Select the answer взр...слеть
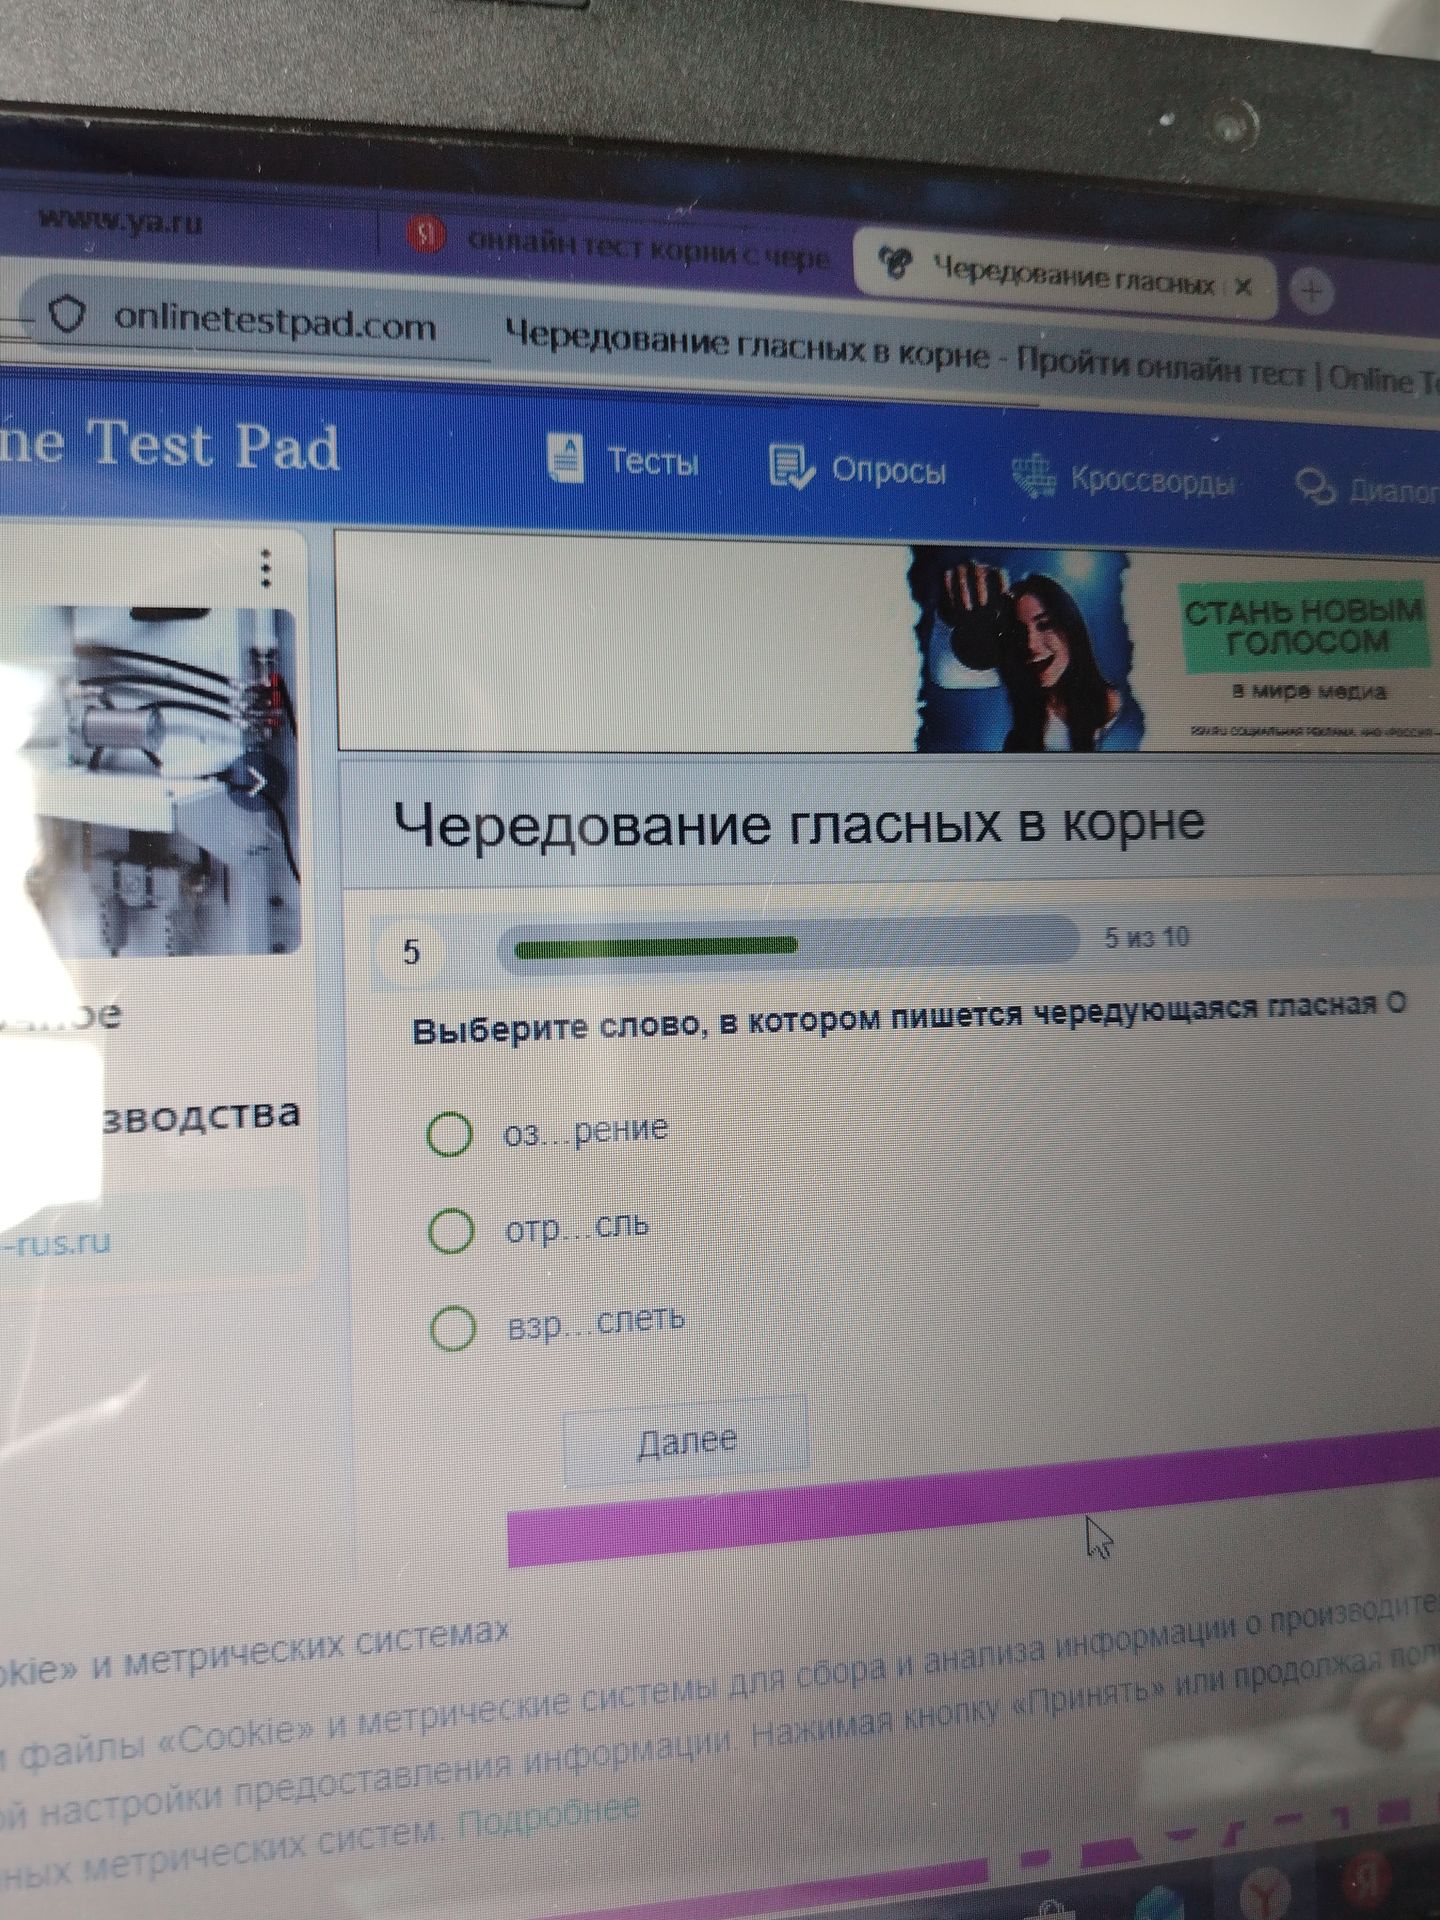1440x1920 pixels. [x=453, y=1328]
